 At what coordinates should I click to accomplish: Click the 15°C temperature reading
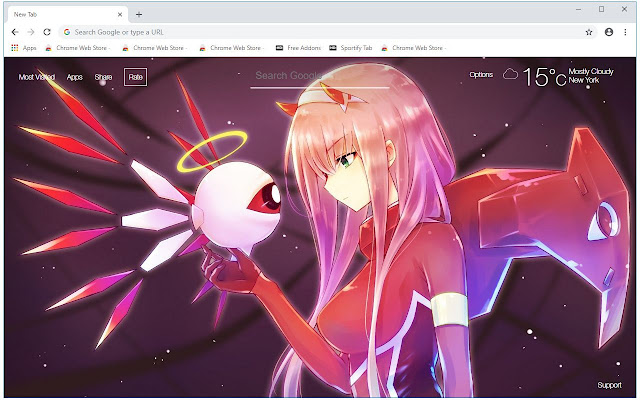(544, 76)
